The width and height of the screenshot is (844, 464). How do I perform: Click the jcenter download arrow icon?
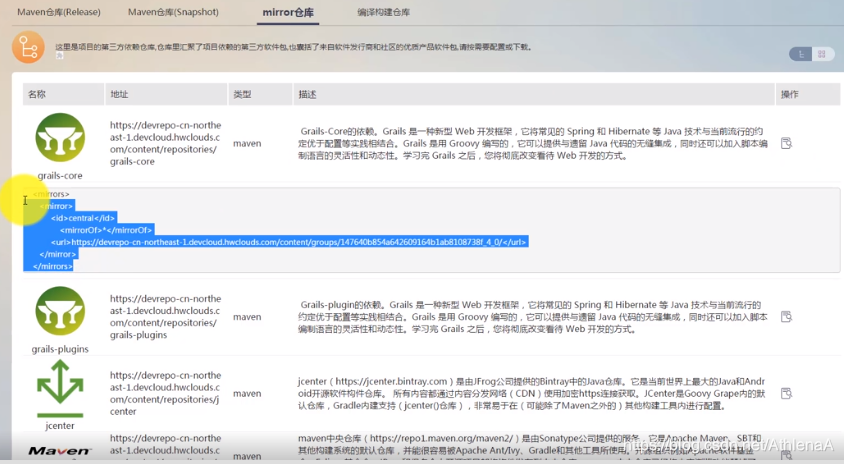click(60, 389)
